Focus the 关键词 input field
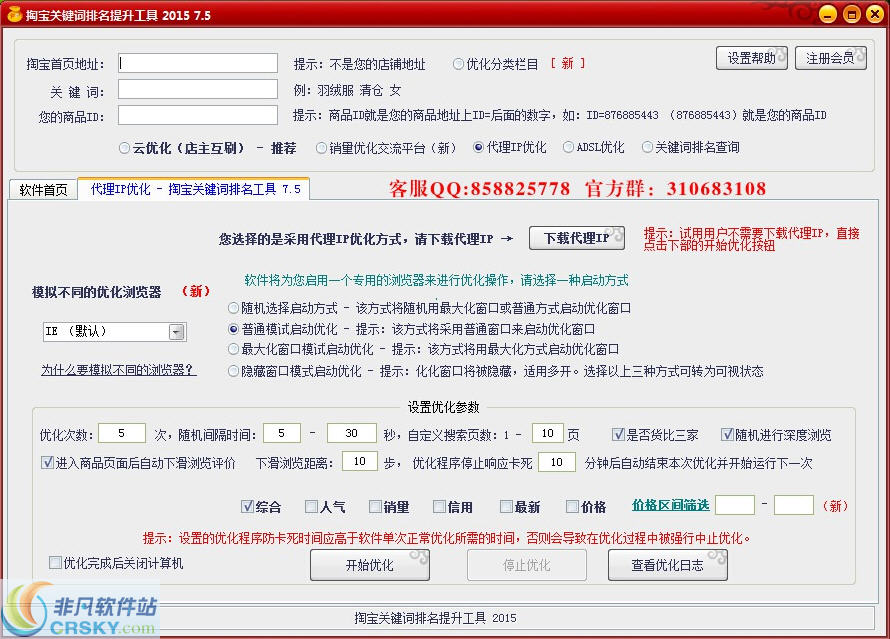Screen dimensions: 890x639 point(198,89)
